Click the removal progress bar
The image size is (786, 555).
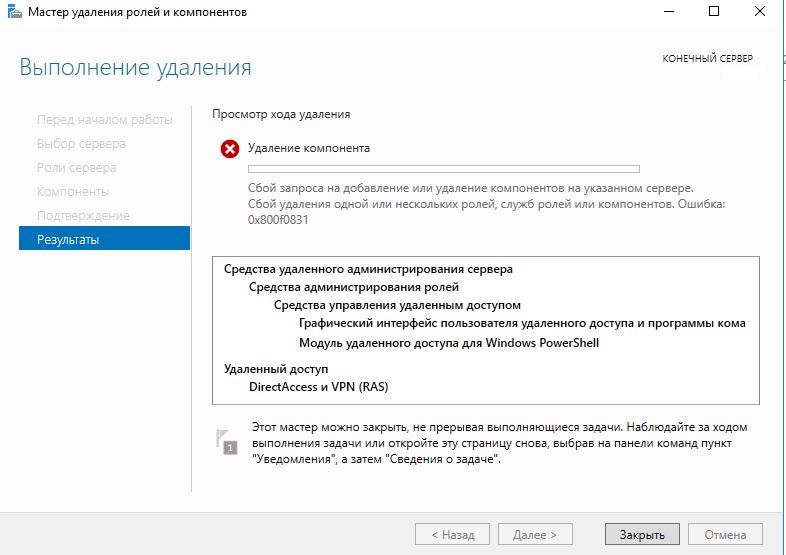pyautogui.click(x=443, y=169)
